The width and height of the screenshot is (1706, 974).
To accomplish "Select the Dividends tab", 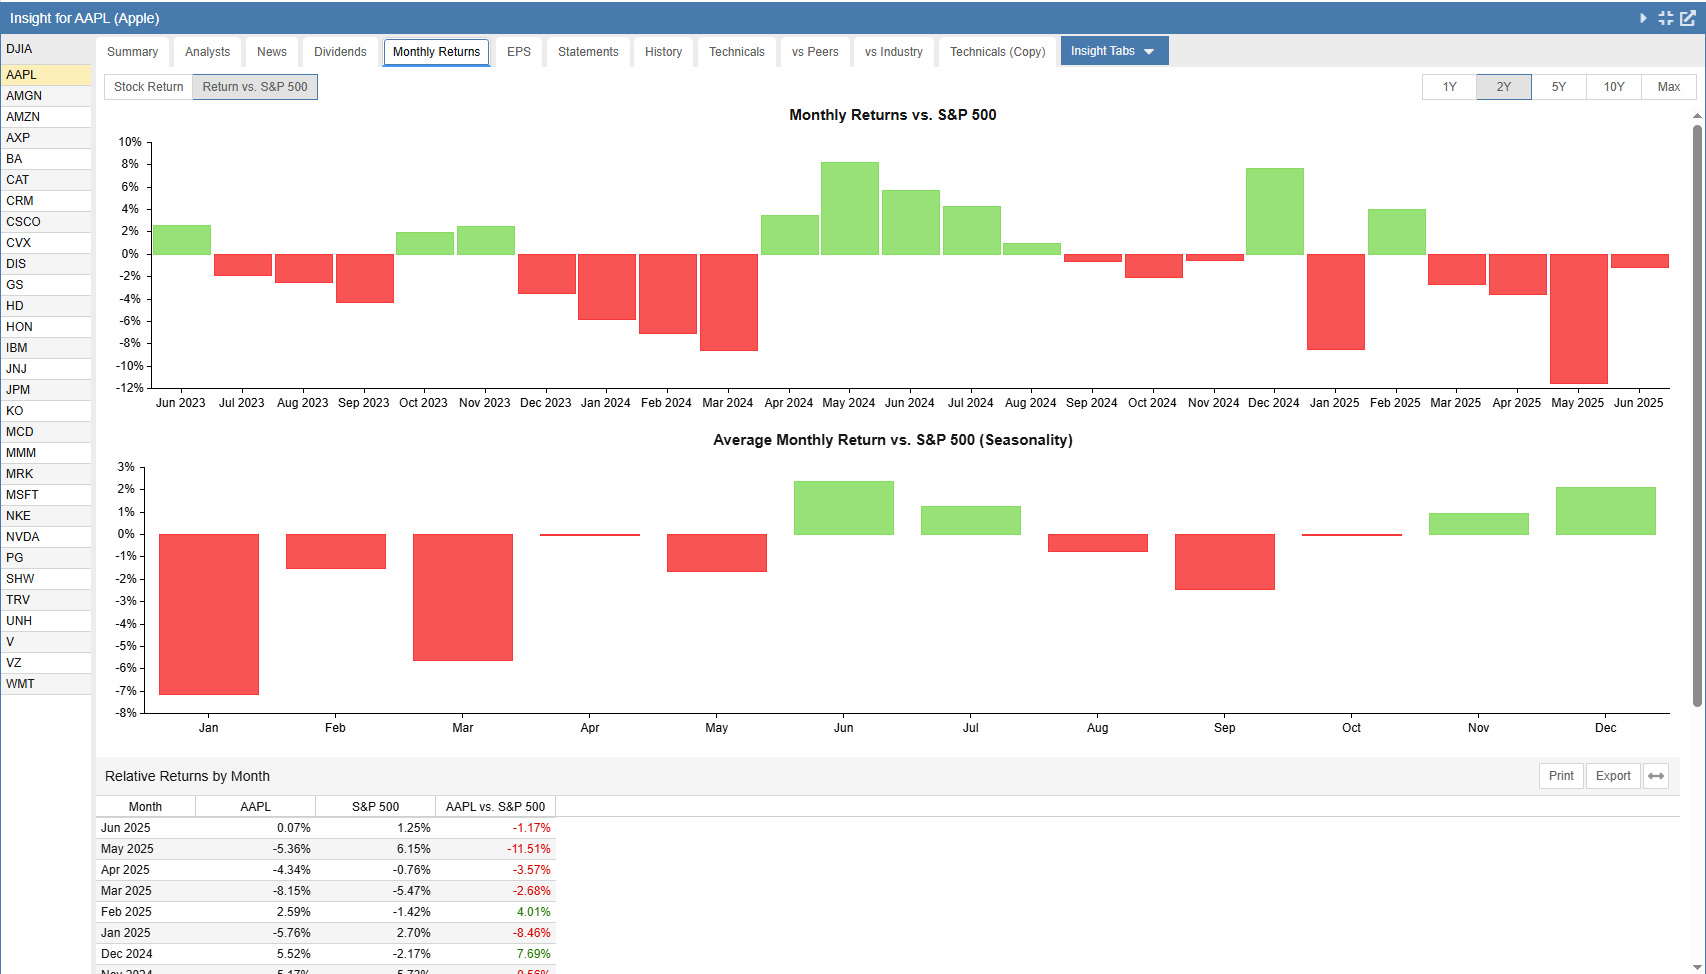I will click(340, 52).
